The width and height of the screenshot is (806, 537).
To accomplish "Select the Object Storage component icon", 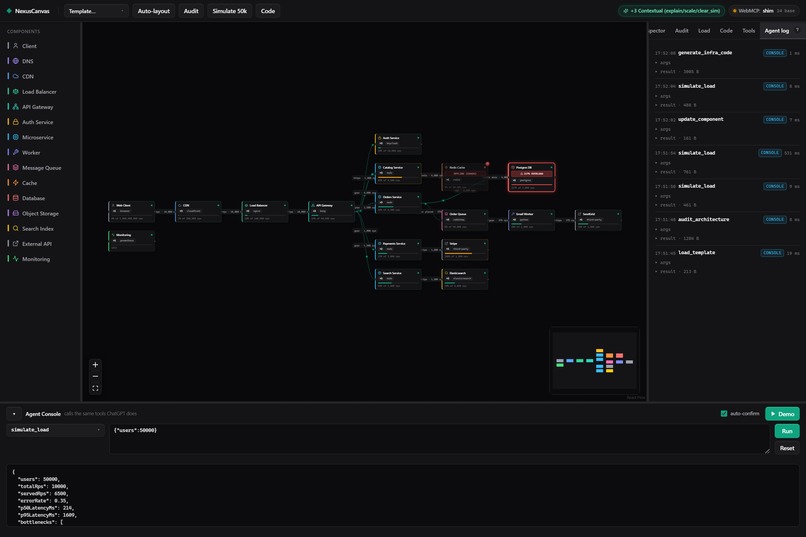I will pos(15,213).
